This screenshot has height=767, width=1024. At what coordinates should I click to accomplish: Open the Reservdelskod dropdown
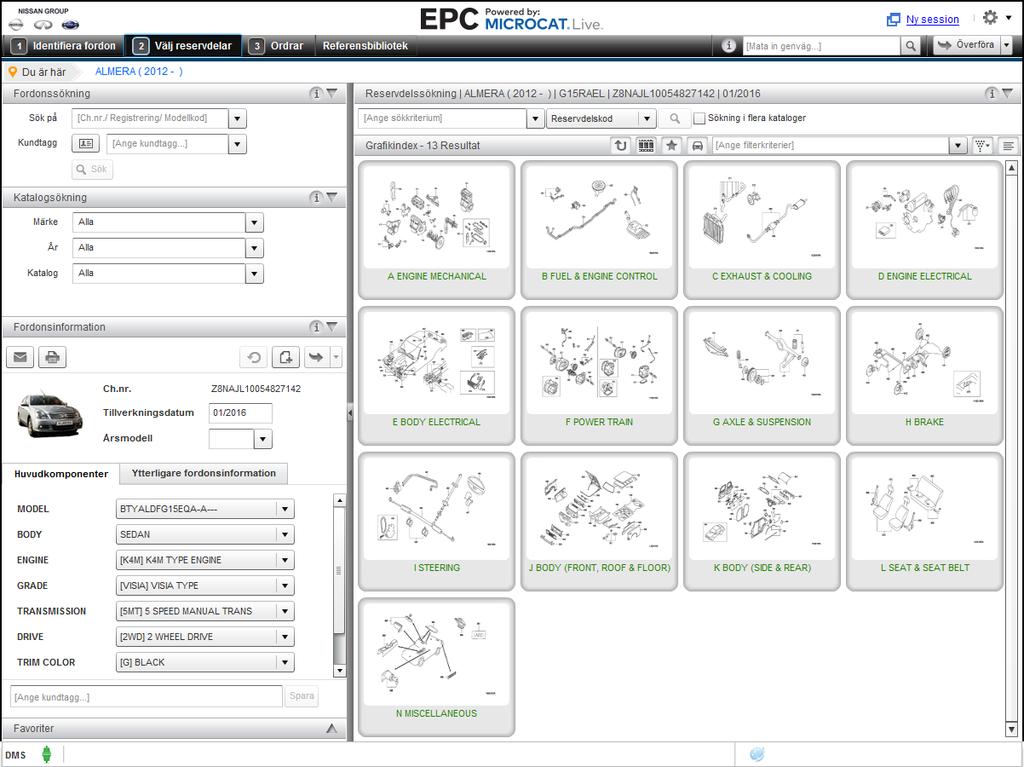tap(646, 118)
